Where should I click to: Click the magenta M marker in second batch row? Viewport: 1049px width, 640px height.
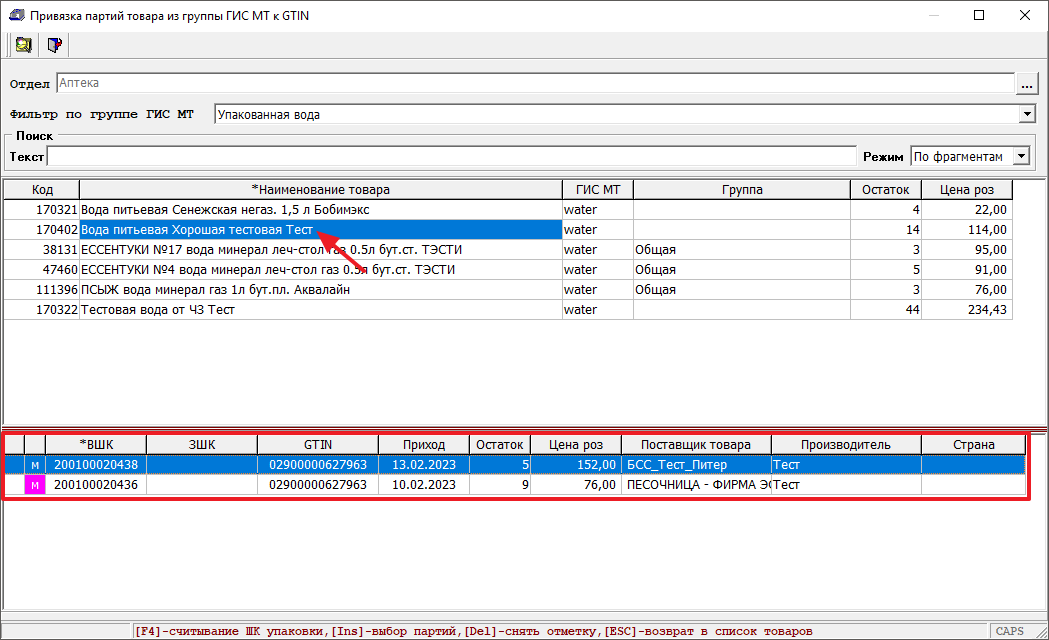pyautogui.click(x=35, y=485)
